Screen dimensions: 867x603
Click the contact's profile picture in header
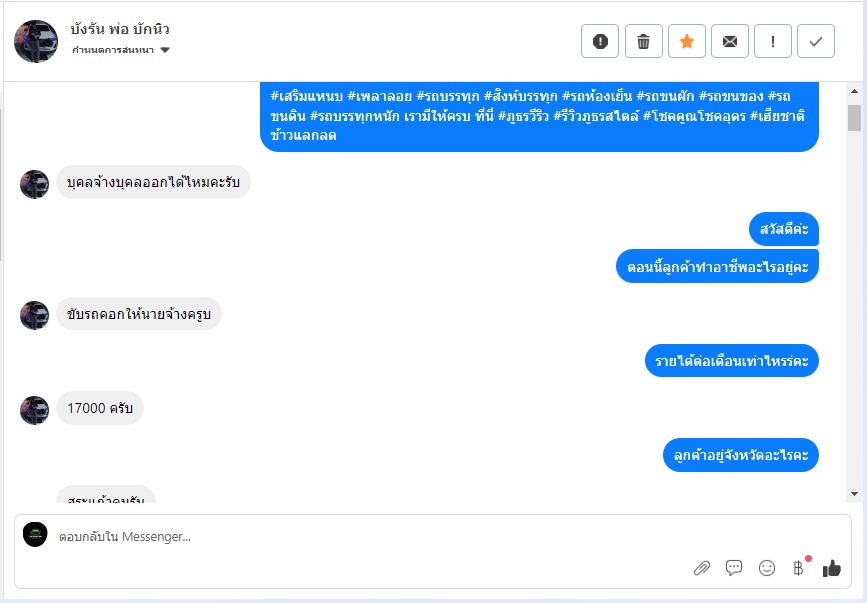(36, 41)
